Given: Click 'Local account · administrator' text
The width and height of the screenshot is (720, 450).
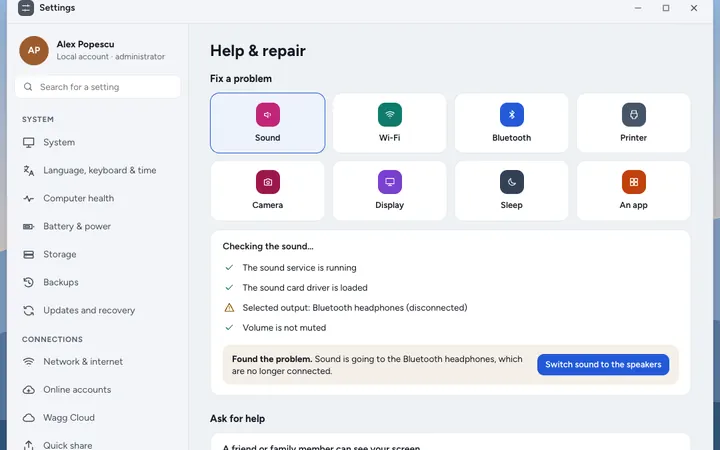Looking at the screenshot, I should coord(111,56).
